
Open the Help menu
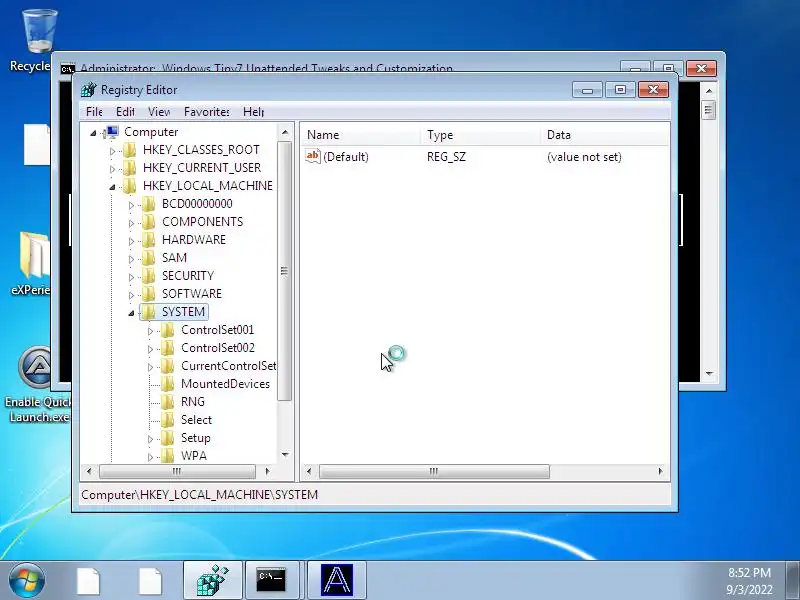click(253, 111)
